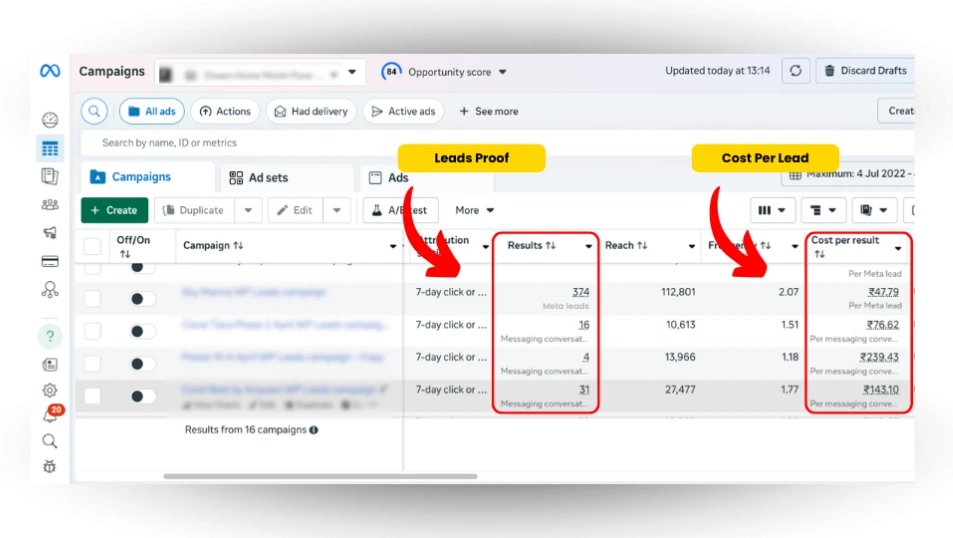Open the ad account selector dropdown
The width and height of the screenshot is (953, 538).
260,73
